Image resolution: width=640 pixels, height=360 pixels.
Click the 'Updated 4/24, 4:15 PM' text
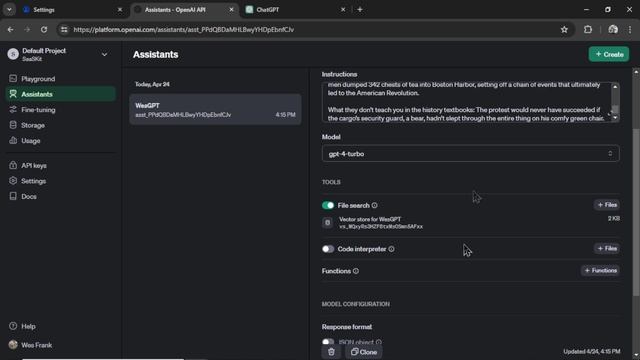591,351
